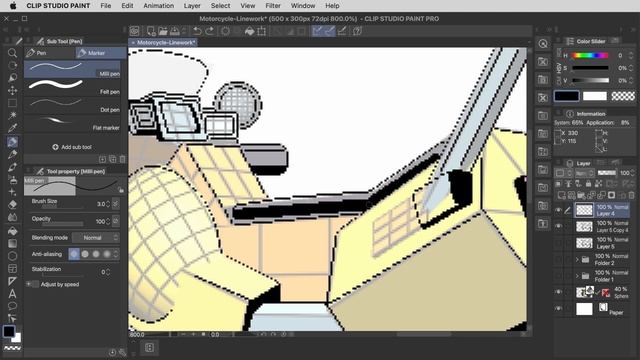Click the Brush Size stepper arrows

(108, 204)
